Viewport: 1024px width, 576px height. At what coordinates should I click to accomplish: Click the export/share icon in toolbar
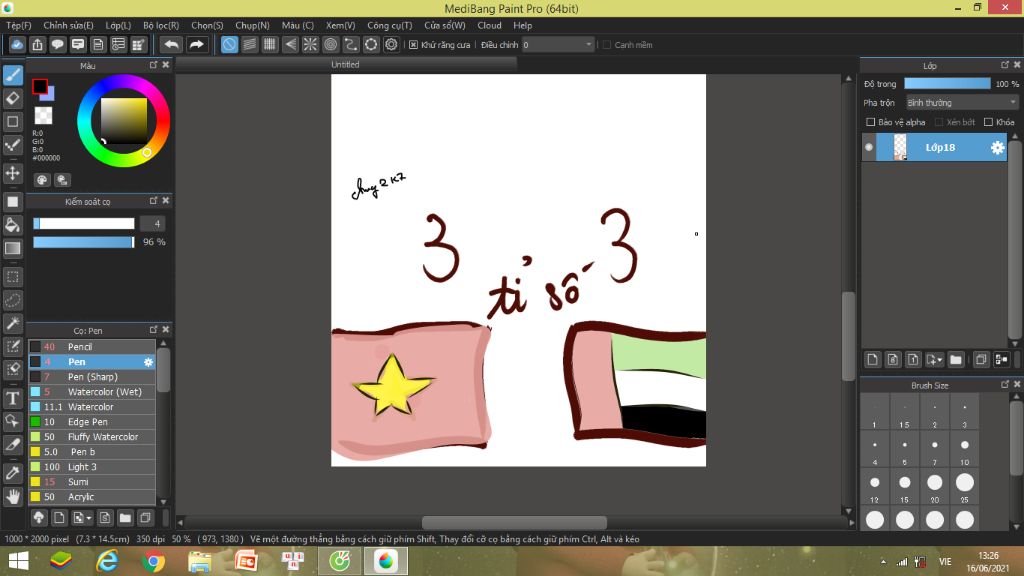click(37, 44)
